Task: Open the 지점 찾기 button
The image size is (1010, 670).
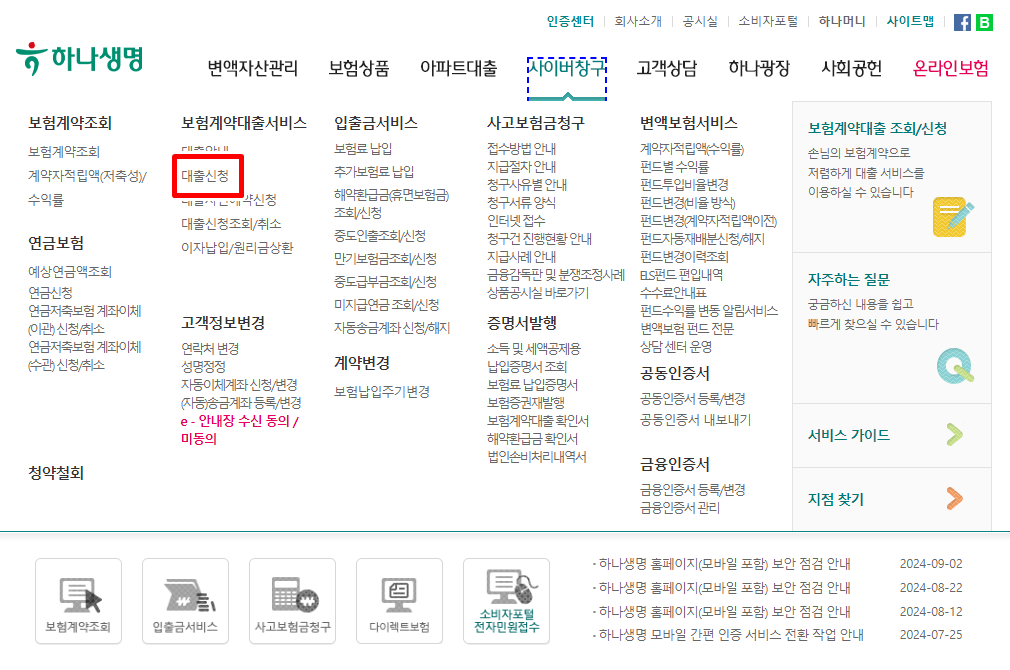Action: [x=891, y=499]
